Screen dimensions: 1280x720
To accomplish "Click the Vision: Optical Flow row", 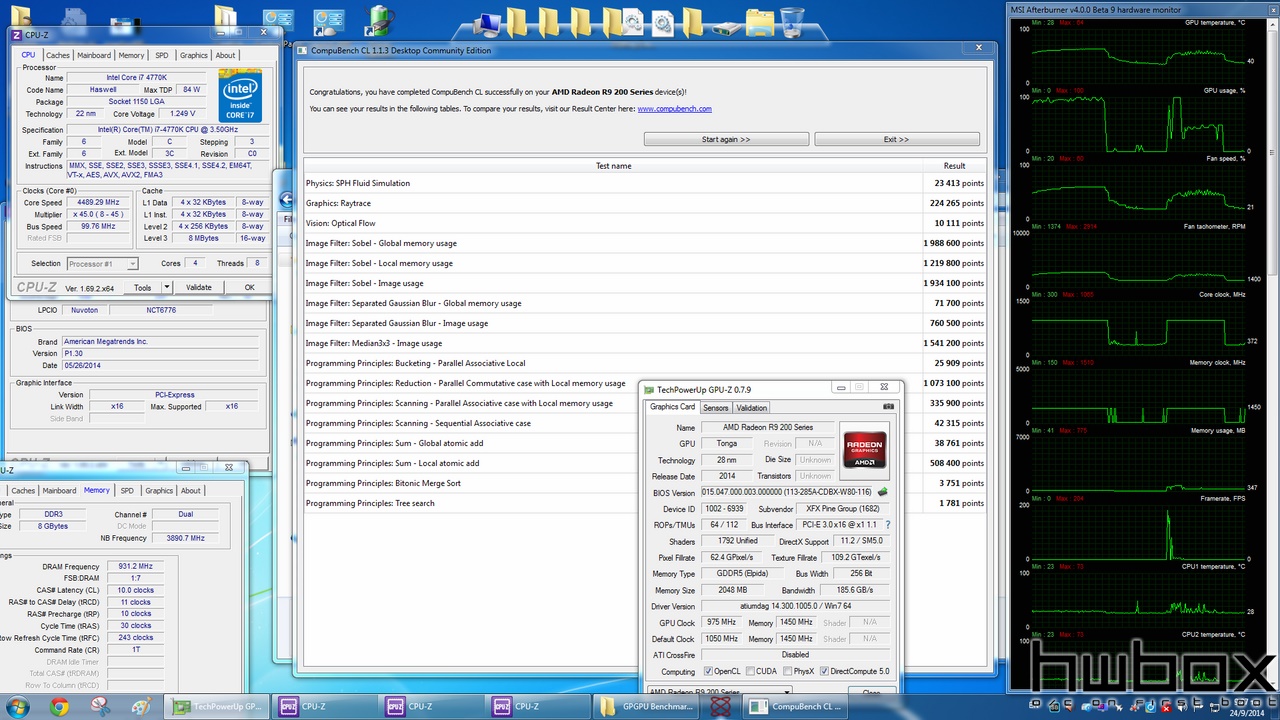I will (645, 223).
